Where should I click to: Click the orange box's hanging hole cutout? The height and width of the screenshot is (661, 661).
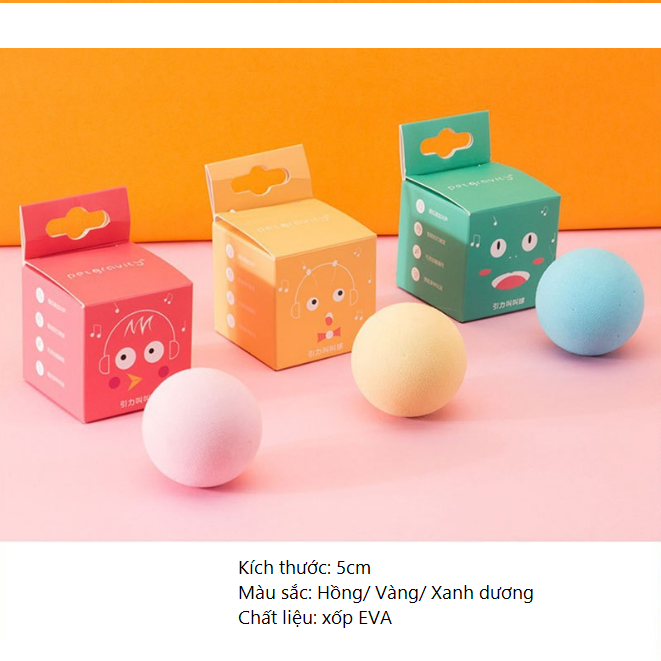tap(260, 180)
